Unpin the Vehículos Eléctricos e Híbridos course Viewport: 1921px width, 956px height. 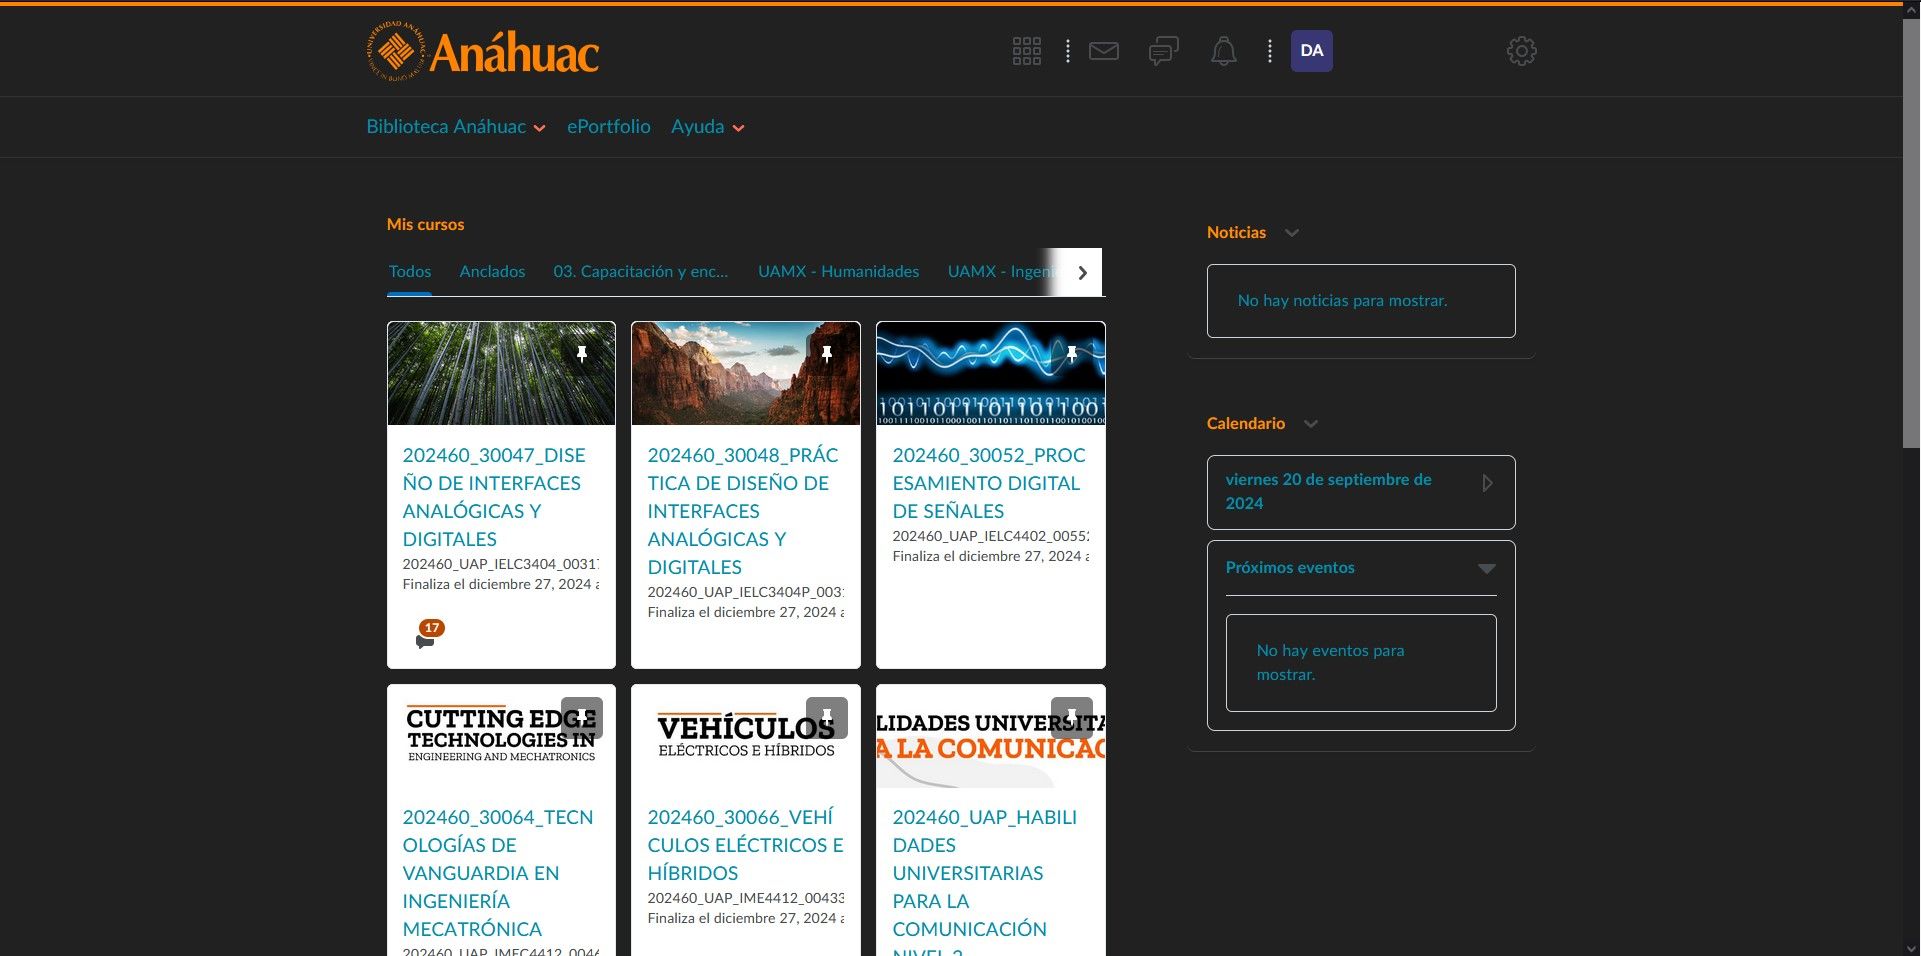(827, 717)
